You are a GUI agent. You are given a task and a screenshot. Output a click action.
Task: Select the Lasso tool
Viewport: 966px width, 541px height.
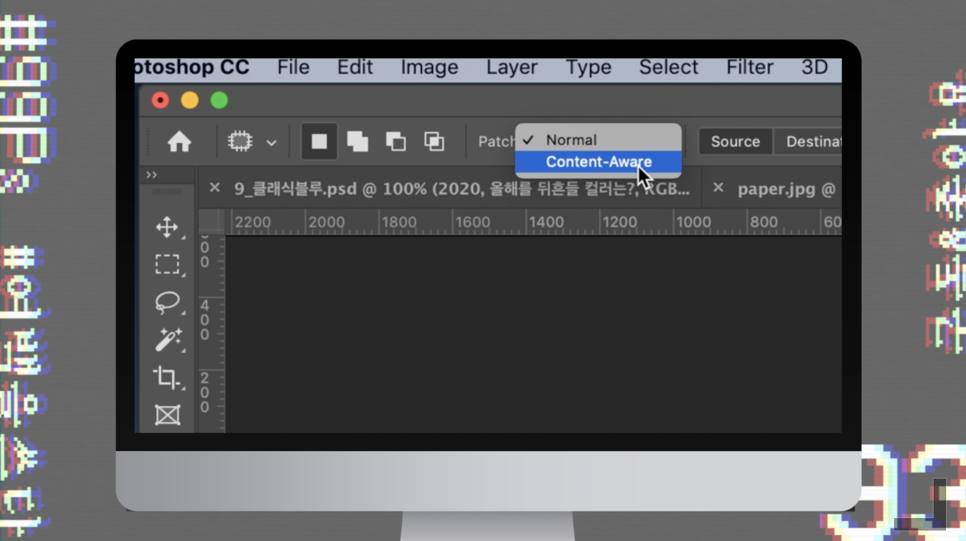point(167,302)
